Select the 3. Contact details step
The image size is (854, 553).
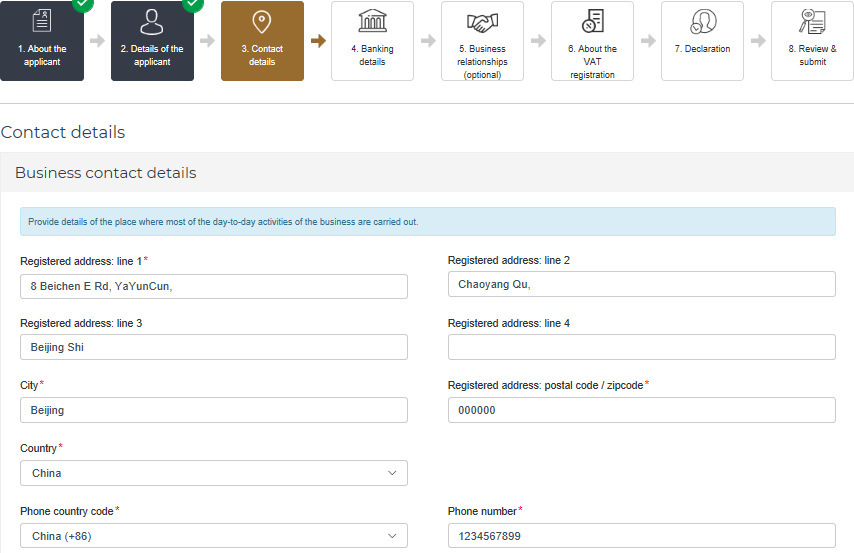click(x=263, y=41)
